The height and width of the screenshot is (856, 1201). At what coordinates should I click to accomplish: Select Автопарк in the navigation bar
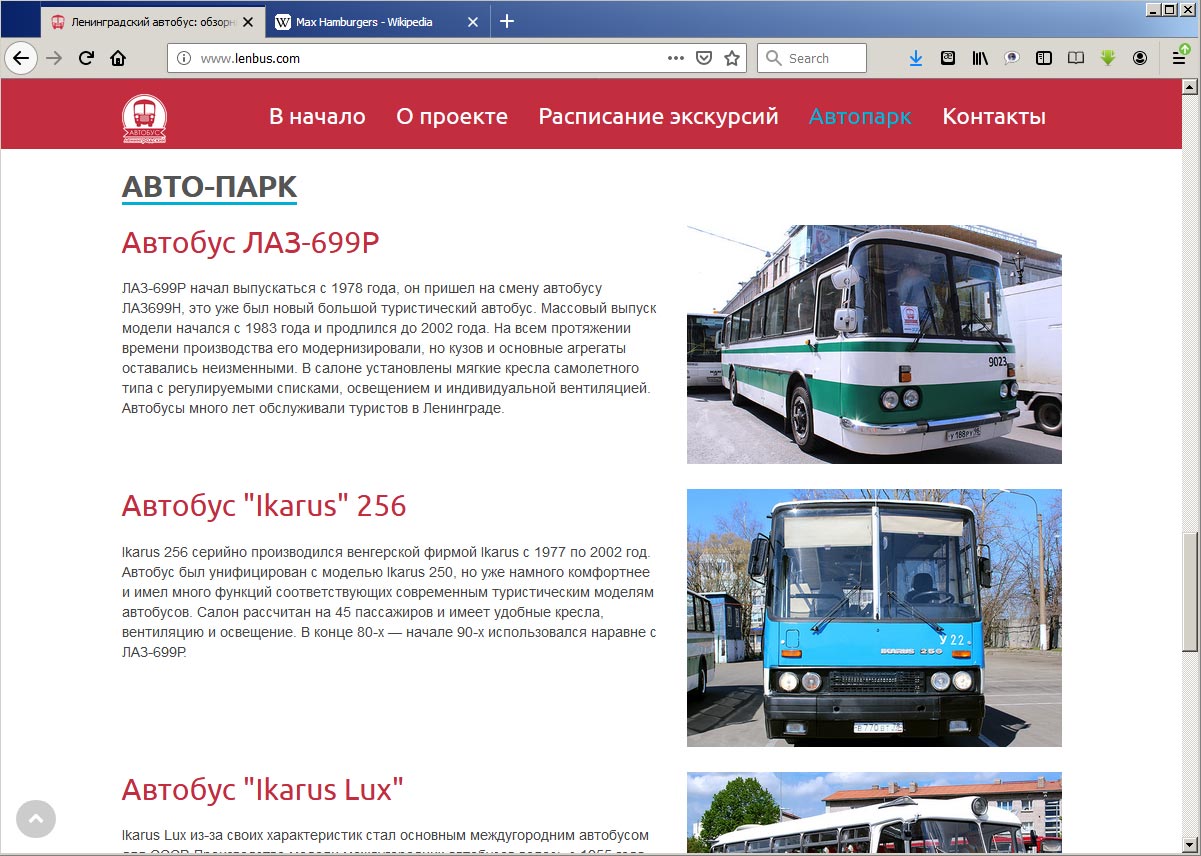(x=860, y=117)
